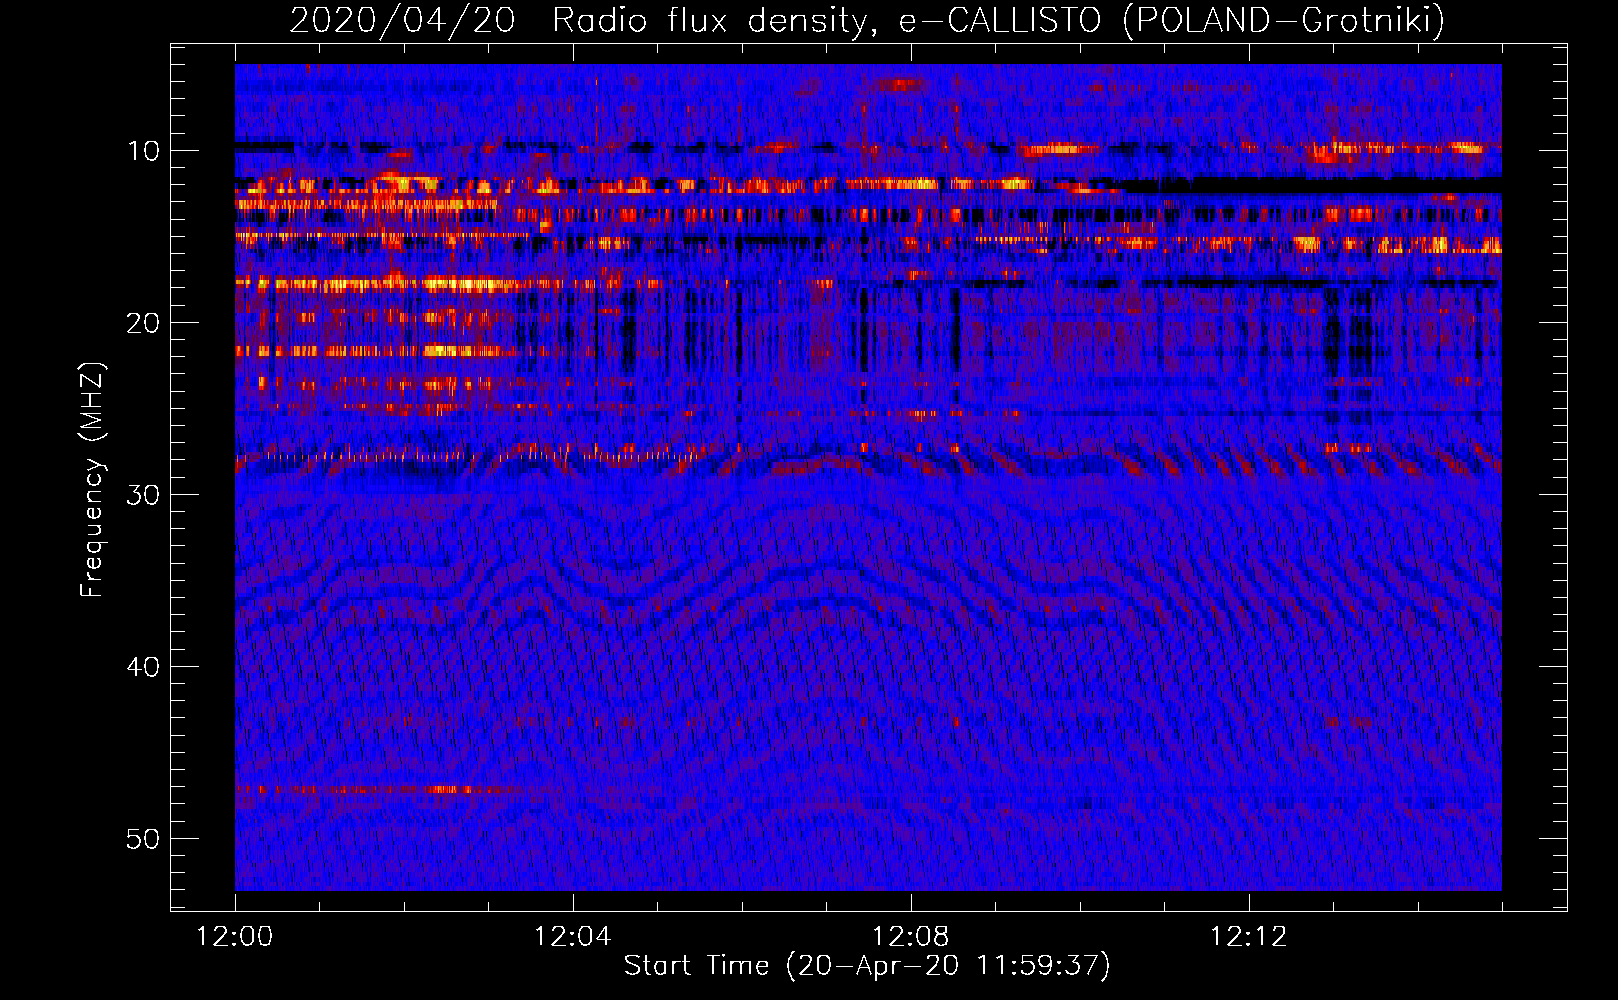Screen dimensions: 1618x1000
Task: Click the x-axis time label 12:08
Action: click(x=911, y=937)
